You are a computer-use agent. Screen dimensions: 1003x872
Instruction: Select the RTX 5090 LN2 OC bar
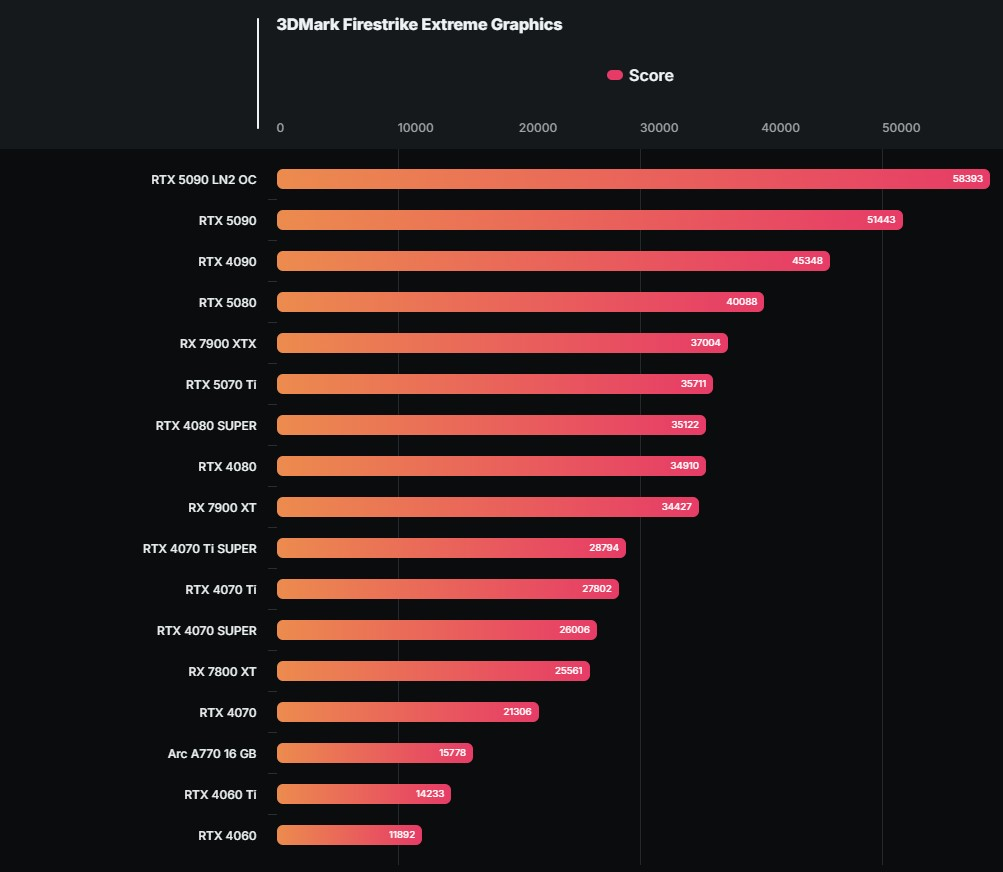(633, 179)
